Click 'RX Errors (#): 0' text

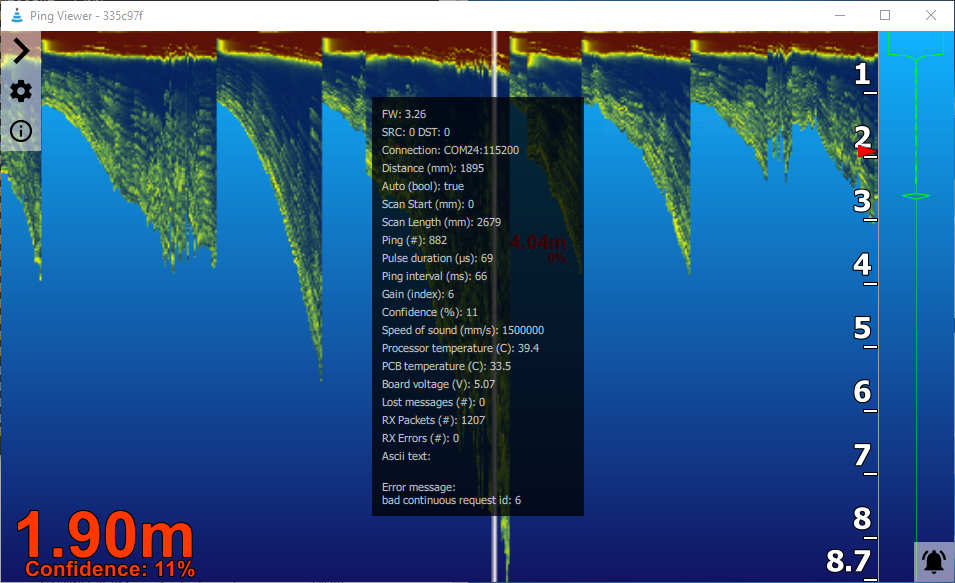tap(420, 438)
